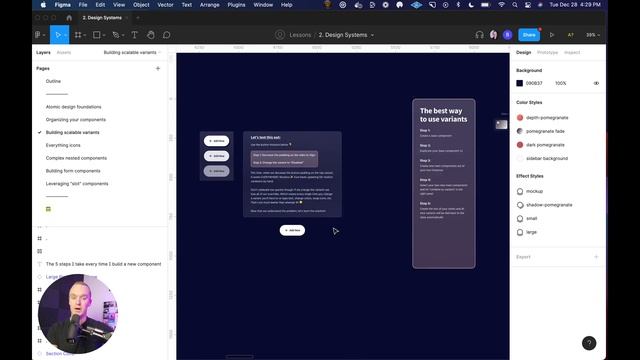
Task: Click the 2. Design Systems file tab
Action: (x=102, y=18)
